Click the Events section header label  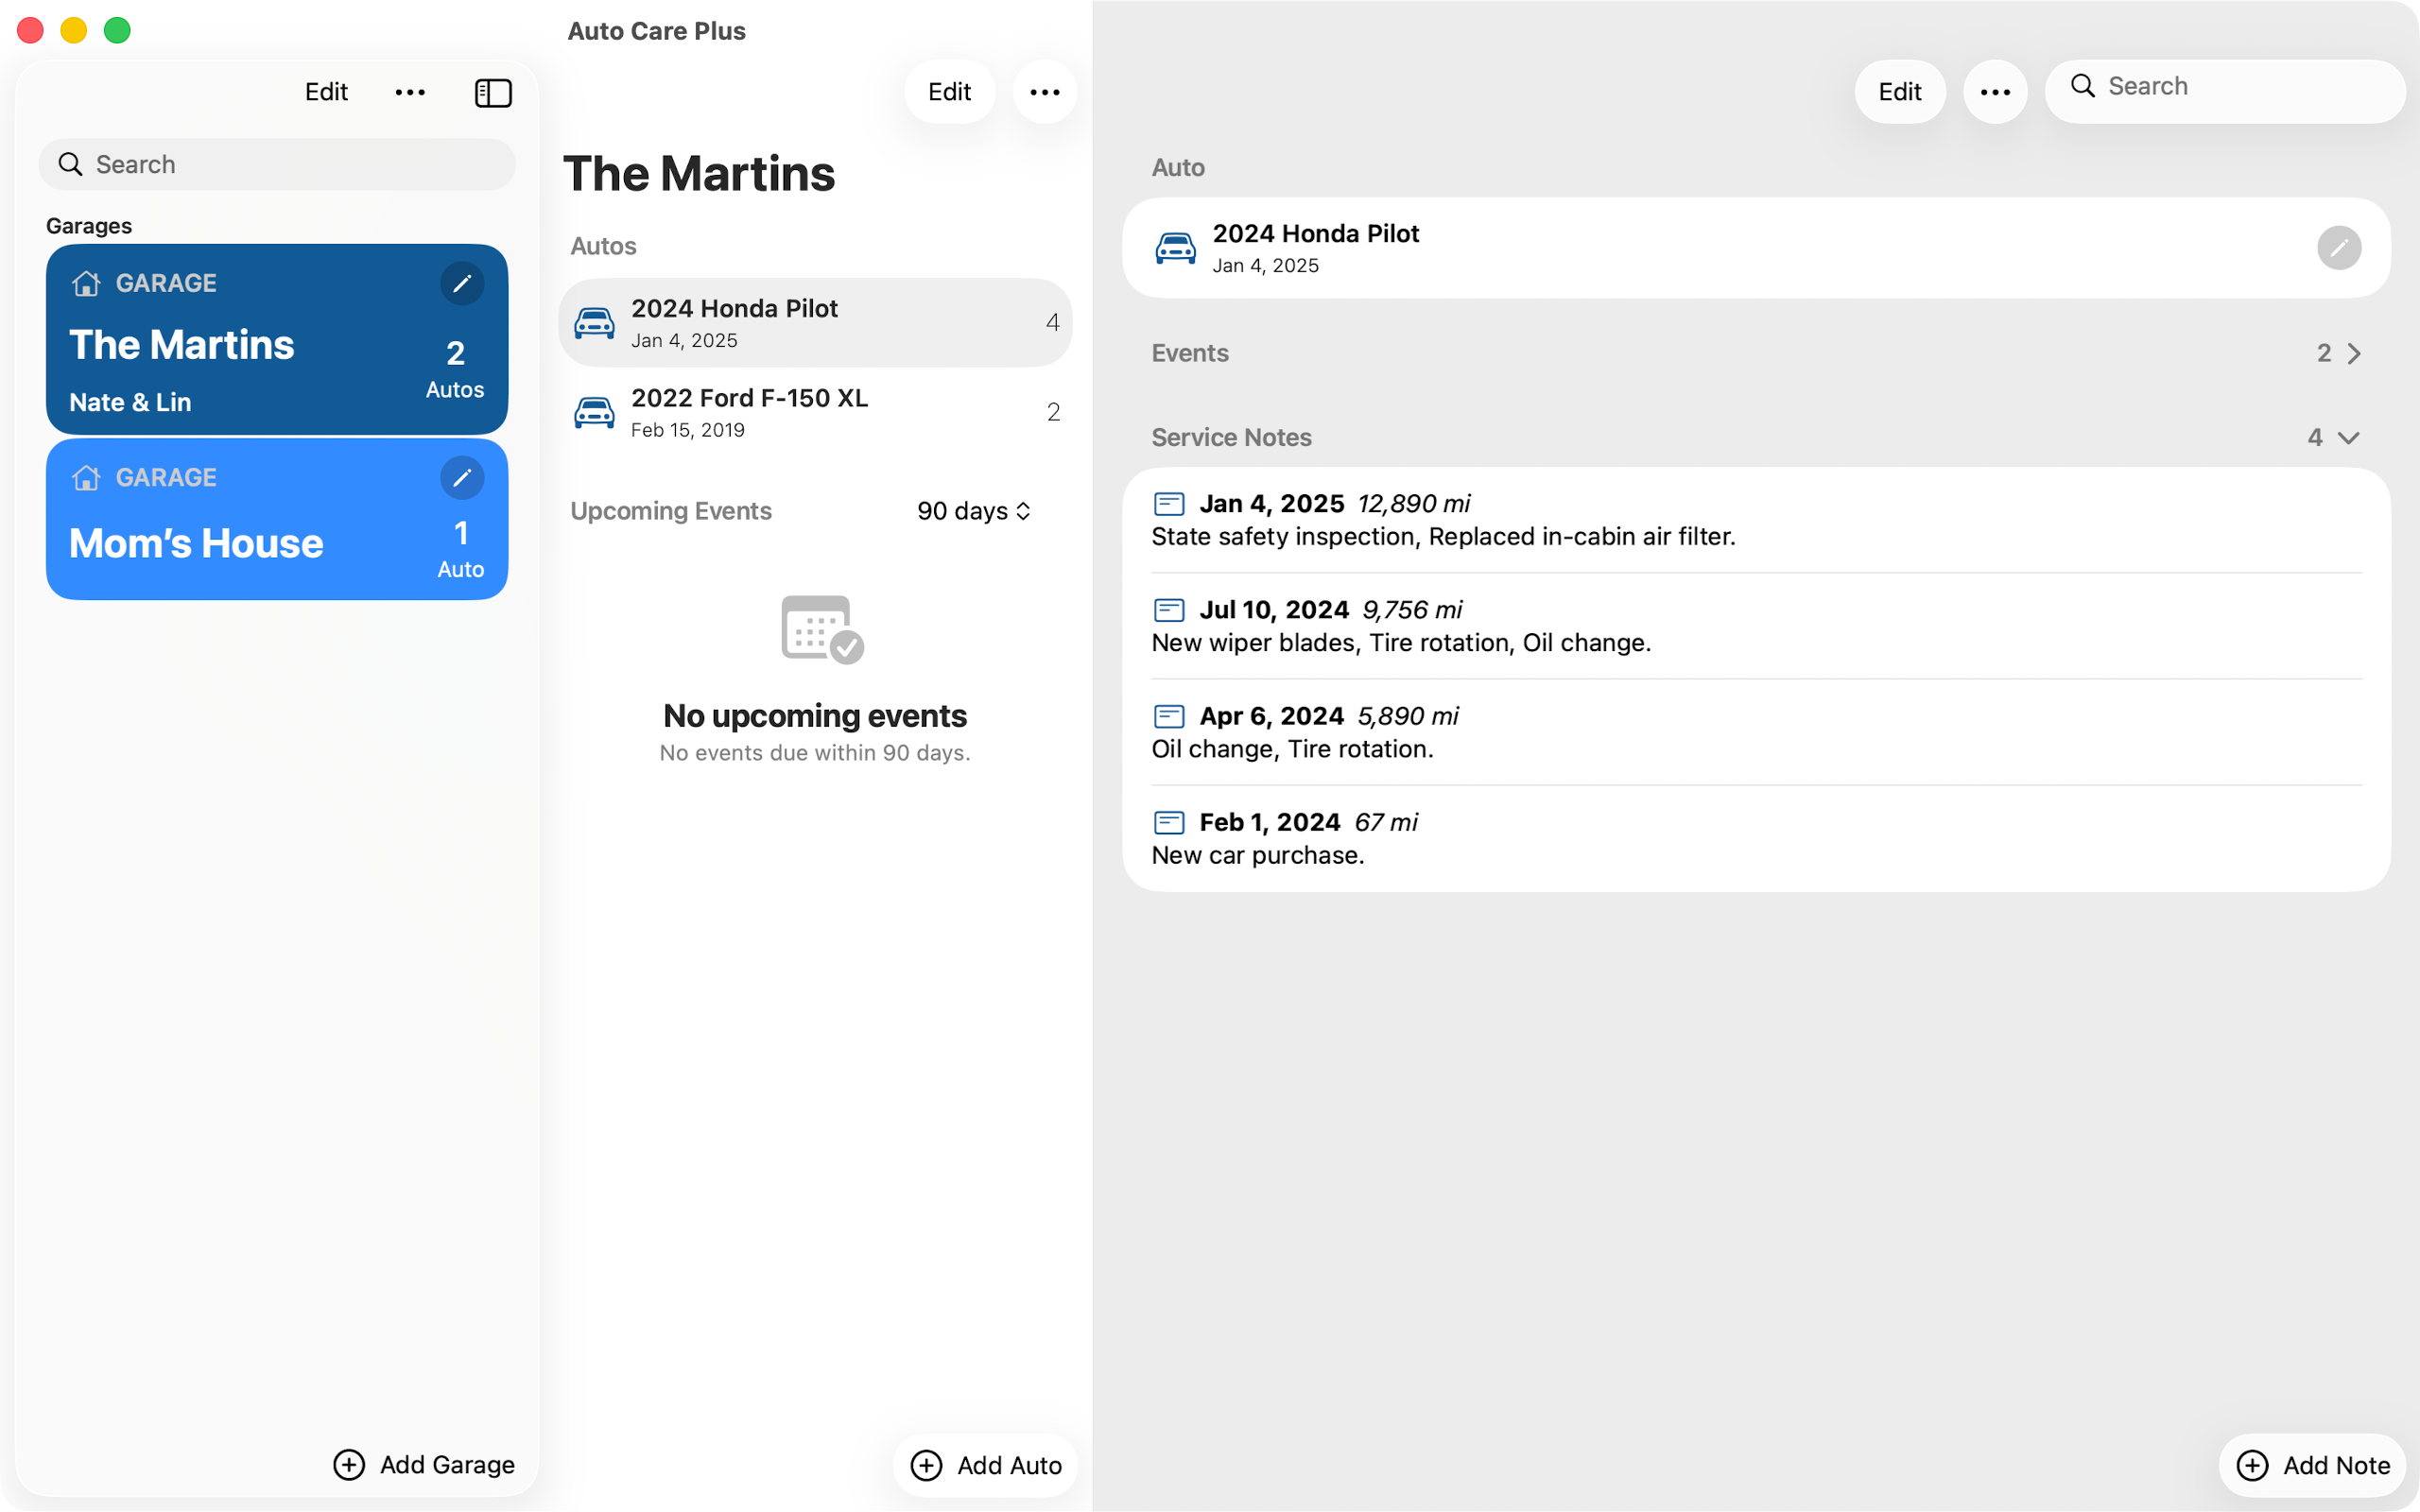pyautogui.click(x=1190, y=354)
